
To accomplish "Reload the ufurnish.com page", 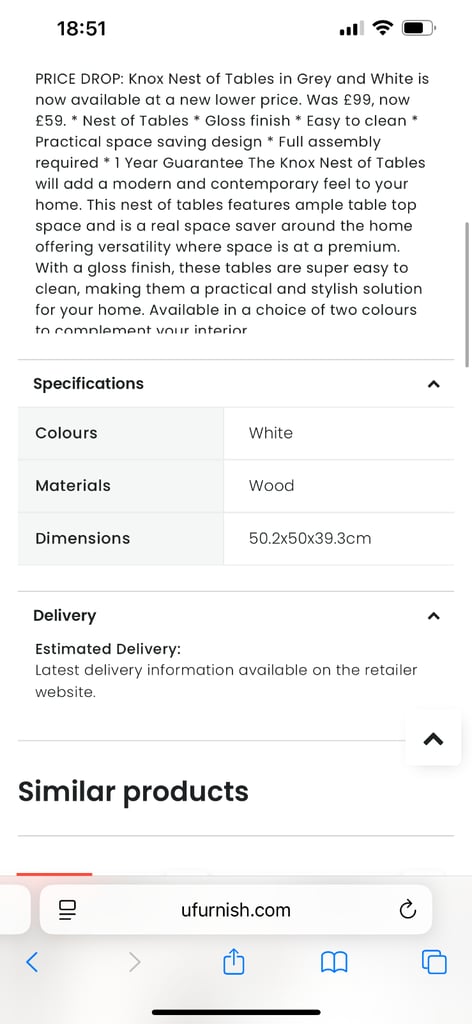I will pos(407,910).
